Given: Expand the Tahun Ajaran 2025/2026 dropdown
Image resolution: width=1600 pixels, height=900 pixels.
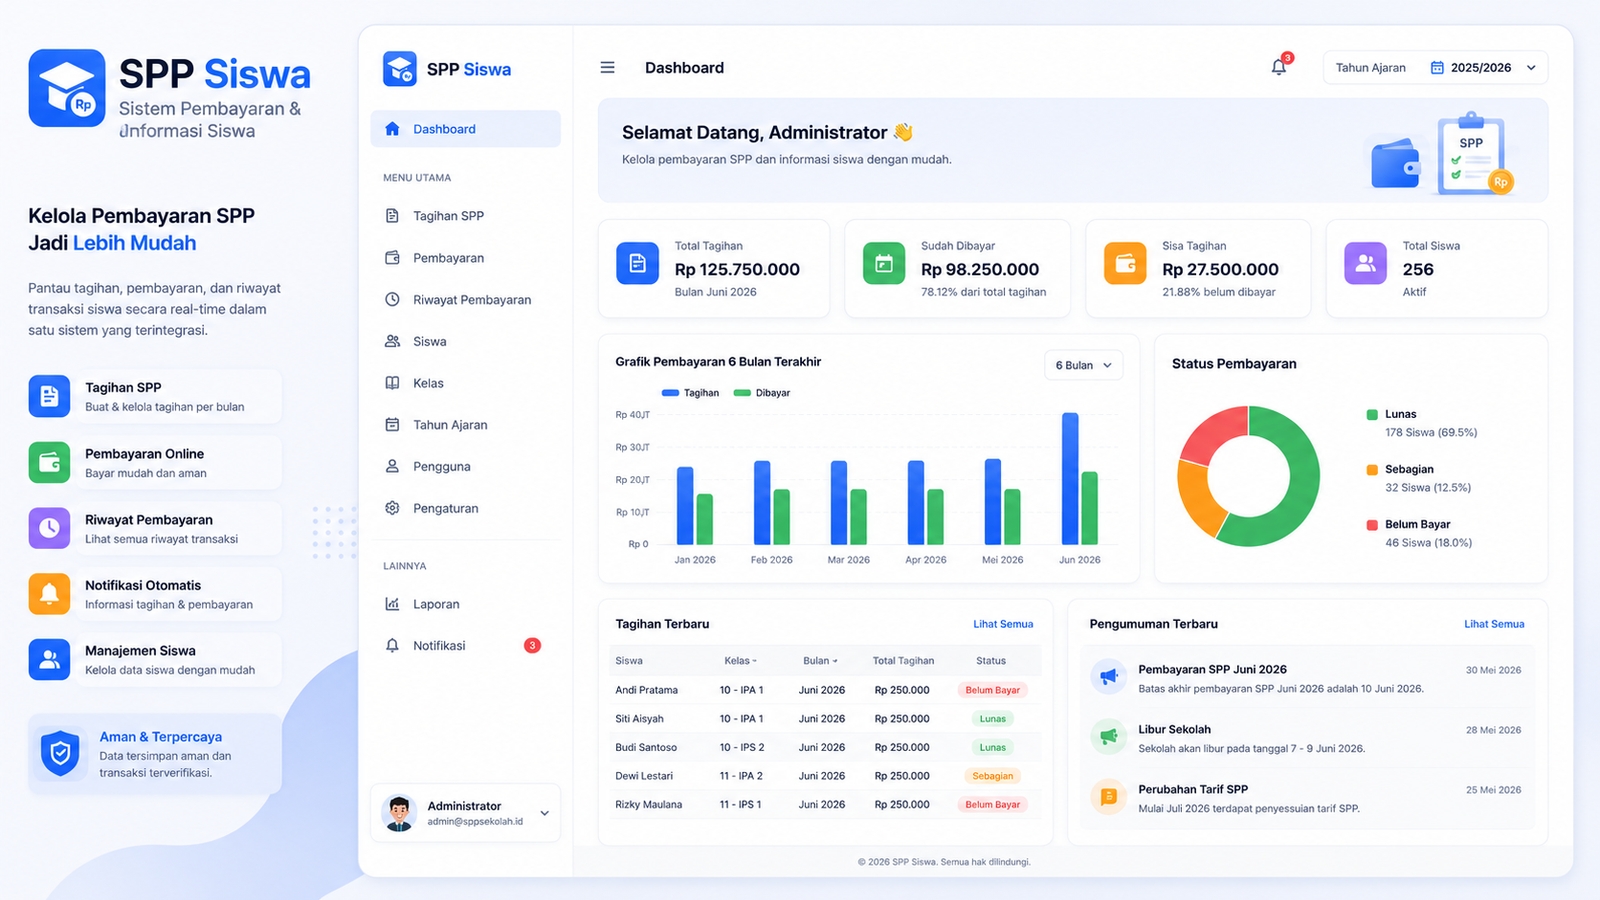Looking at the screenshot, I should [1435, 68].
